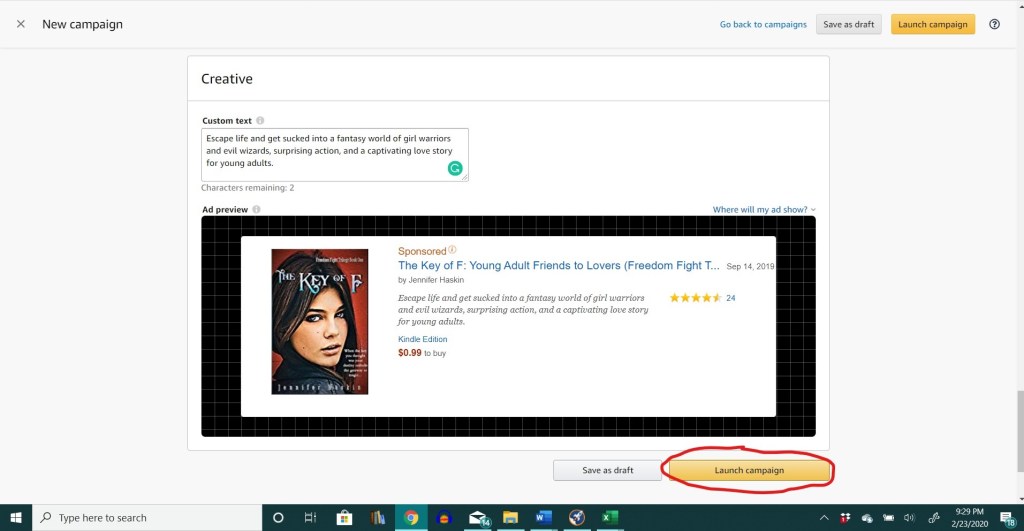Click 'Go back to campaigns' link
Screen dimensions: 1024x531
click(x=763, y=24)
